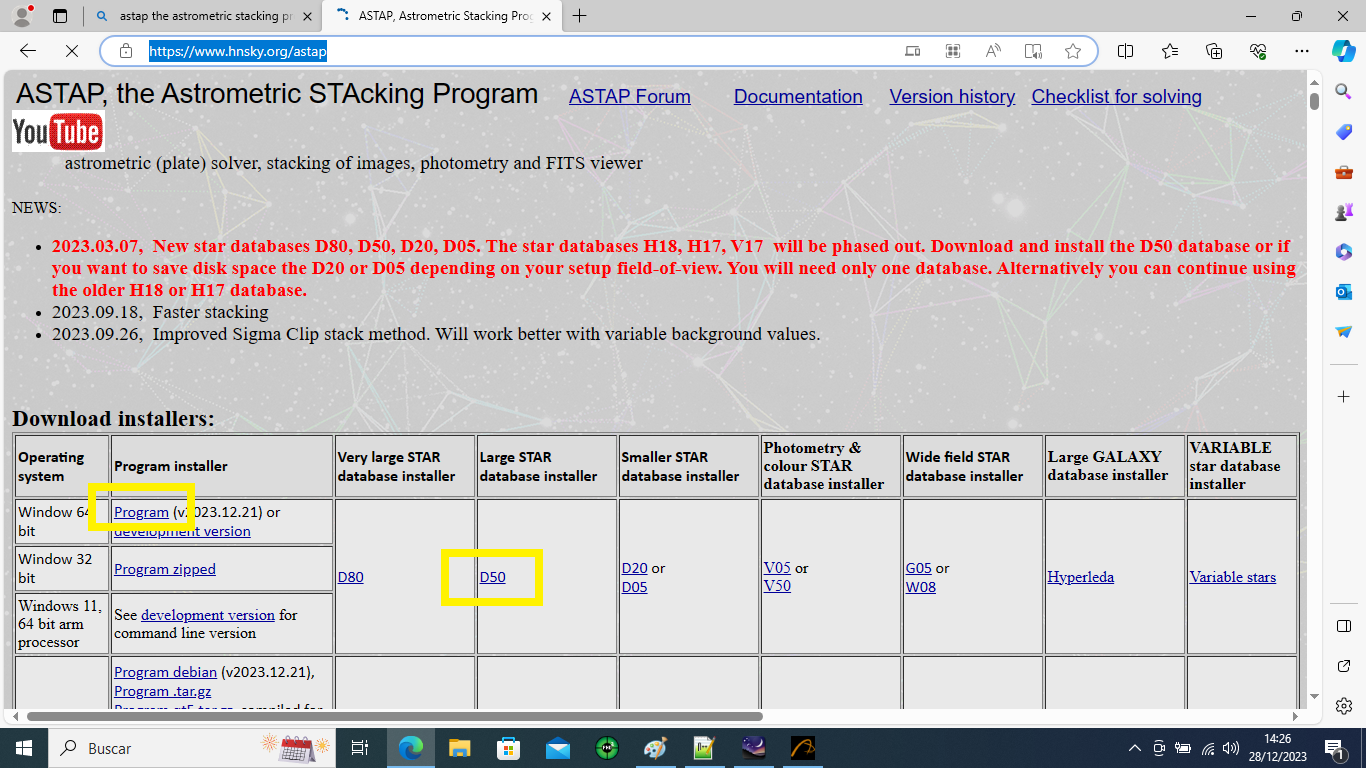Open the Tools briefcase icon in sidebar
Screen dimensions: 1366x768
(x=1344, y=172)
